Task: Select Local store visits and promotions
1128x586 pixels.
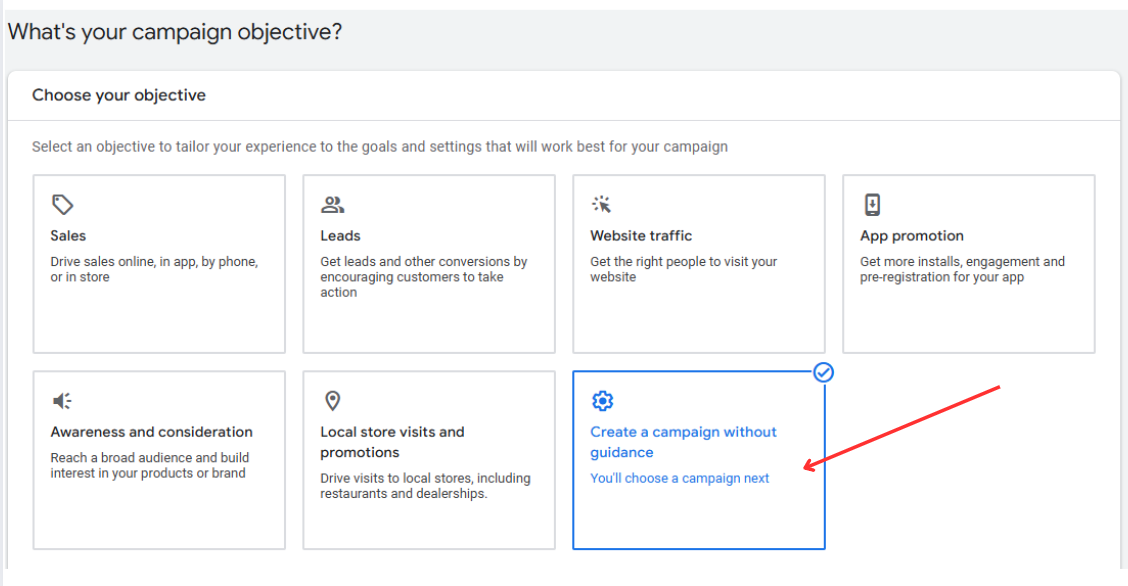Action: click(429, 460)
